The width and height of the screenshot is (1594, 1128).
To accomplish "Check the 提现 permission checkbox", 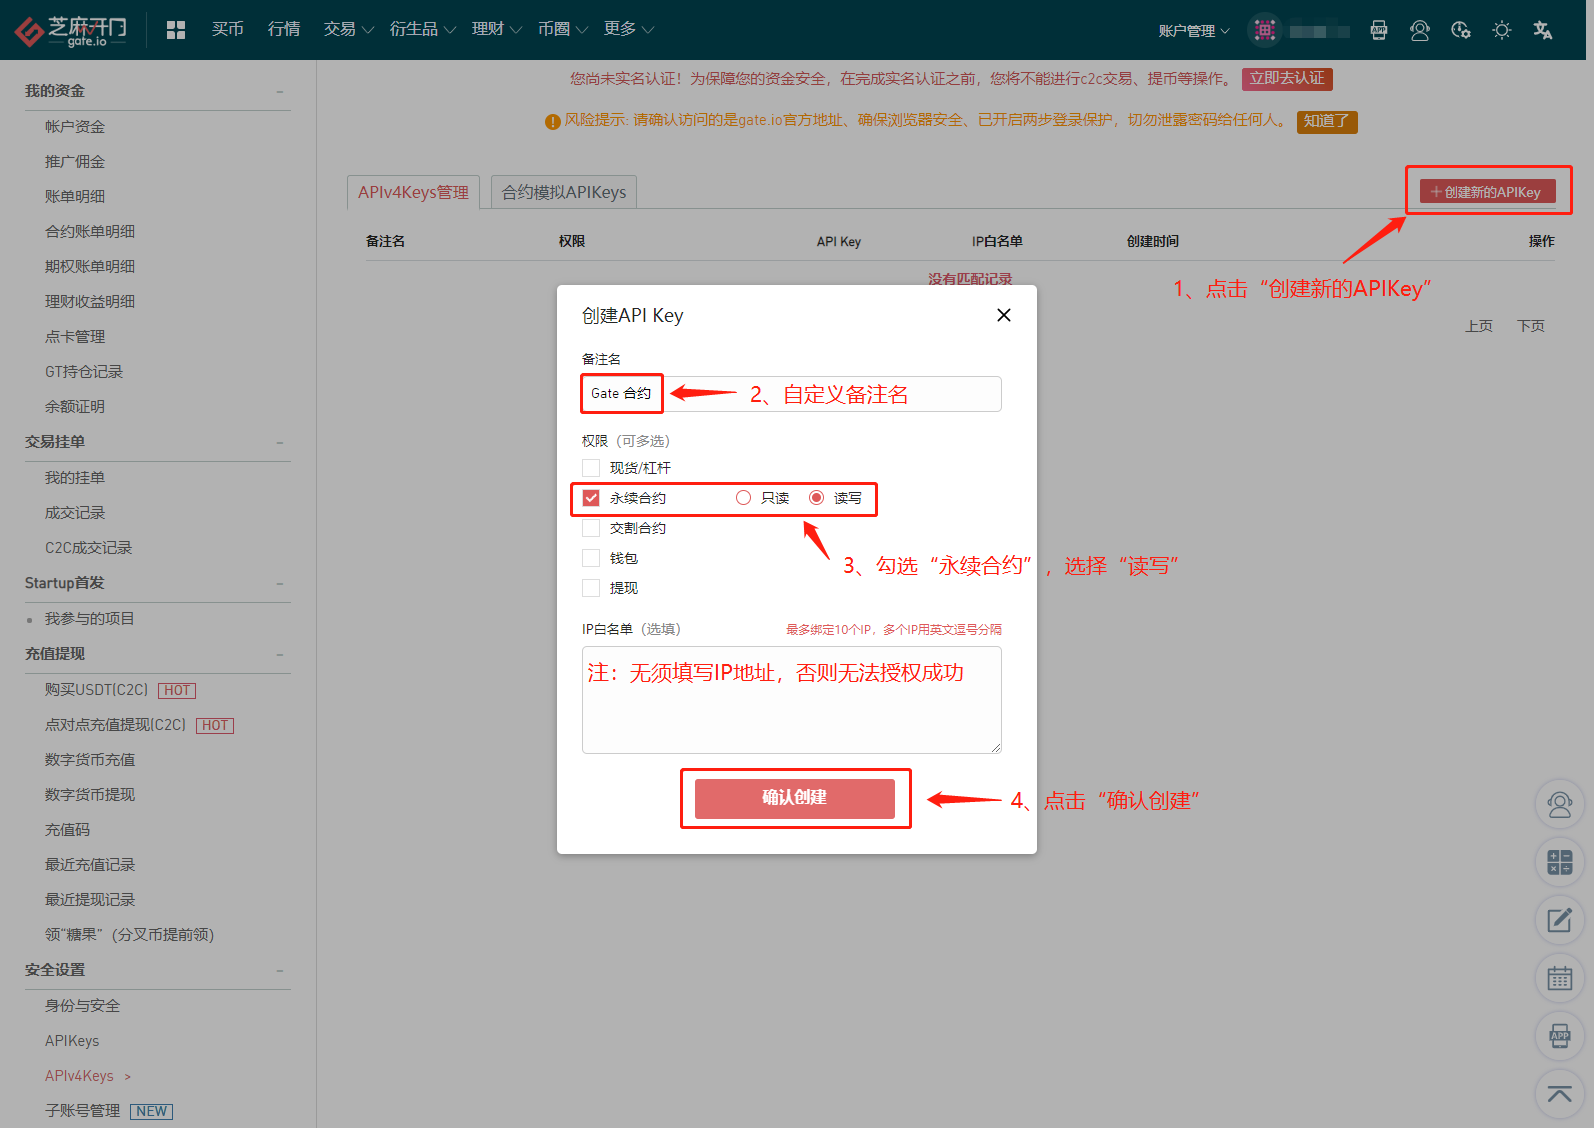I will click(x=591, y=588).
